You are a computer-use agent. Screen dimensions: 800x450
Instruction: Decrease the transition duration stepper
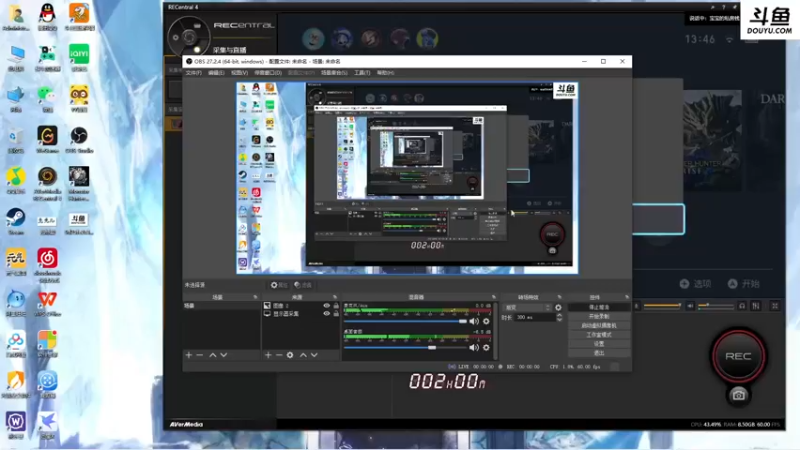[x=559, y=319]
